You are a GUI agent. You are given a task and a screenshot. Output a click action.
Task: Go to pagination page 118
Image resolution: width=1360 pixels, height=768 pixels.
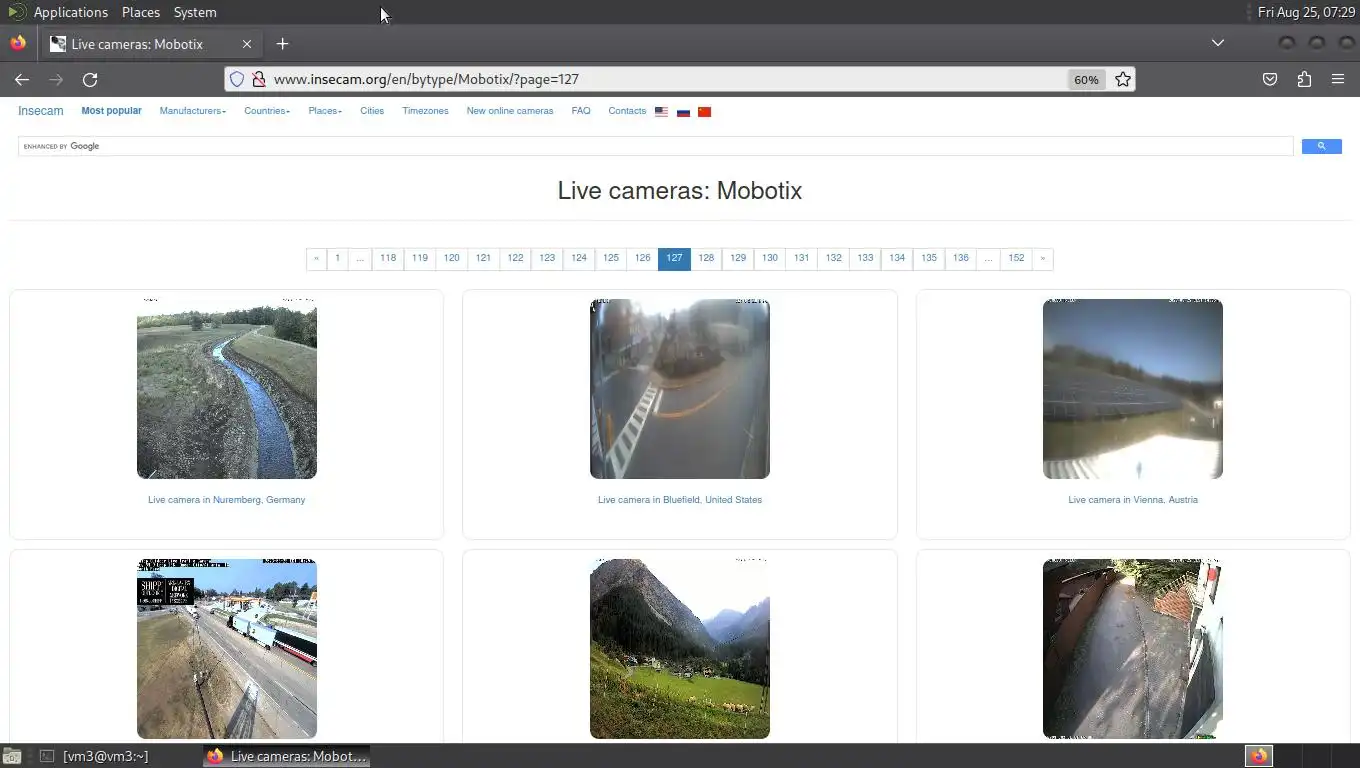coord(388,258)
